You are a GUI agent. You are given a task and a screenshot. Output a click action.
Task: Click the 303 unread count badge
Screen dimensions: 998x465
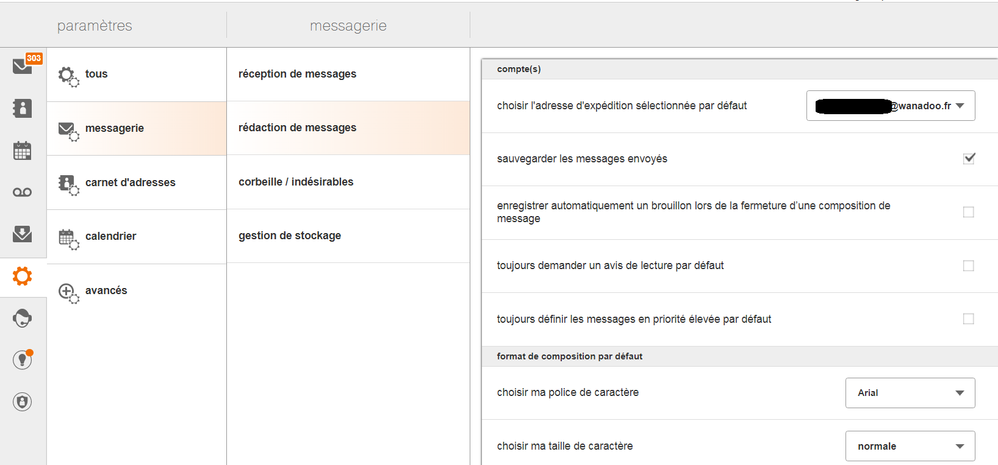[34, 59]
